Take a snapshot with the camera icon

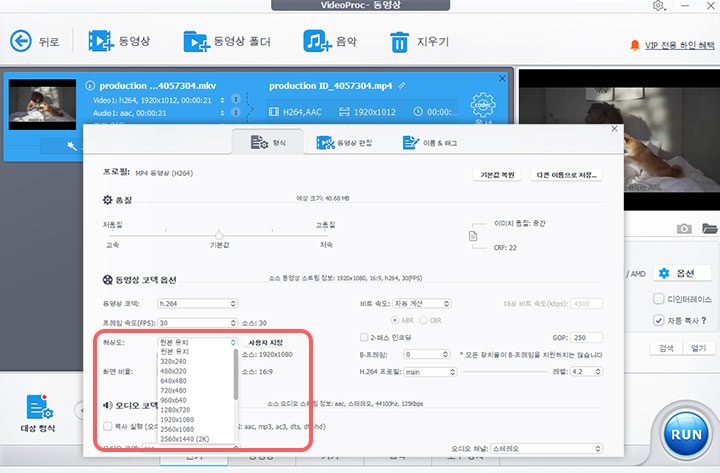tap(684, 228)
